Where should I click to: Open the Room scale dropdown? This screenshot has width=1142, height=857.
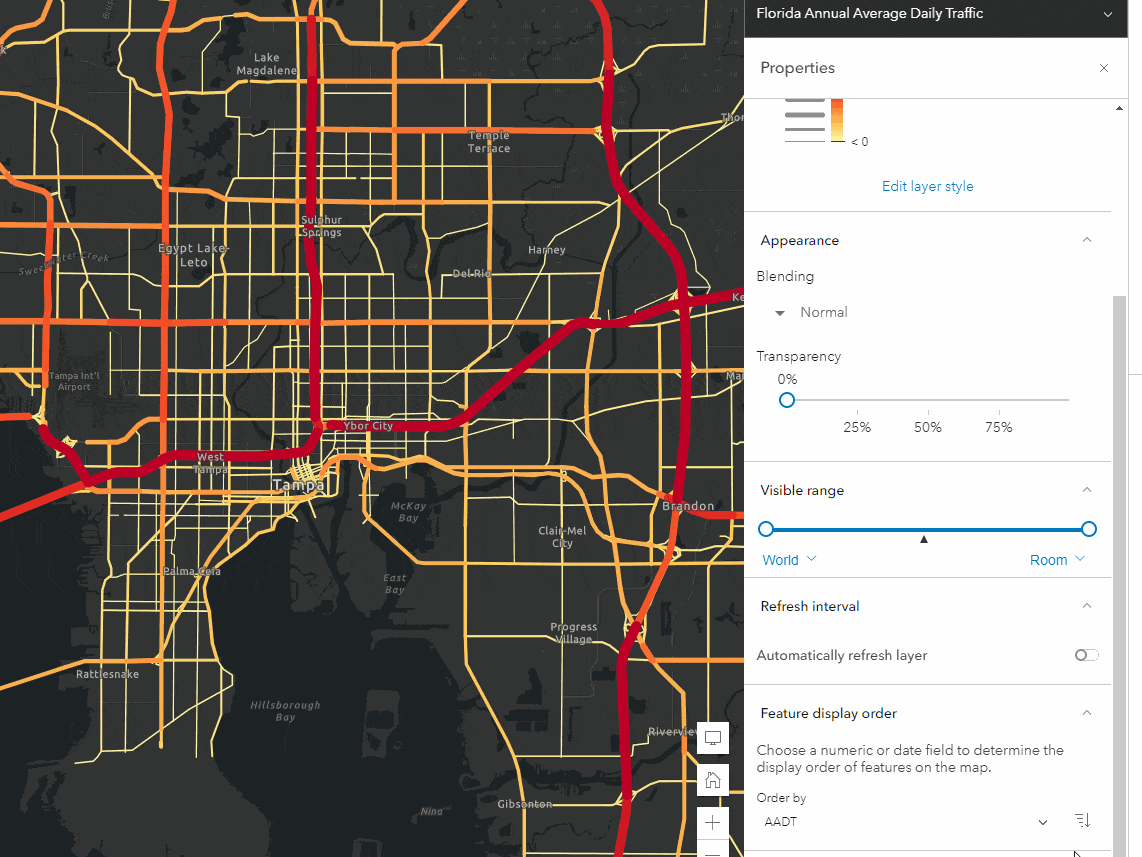coord(1058,560)
